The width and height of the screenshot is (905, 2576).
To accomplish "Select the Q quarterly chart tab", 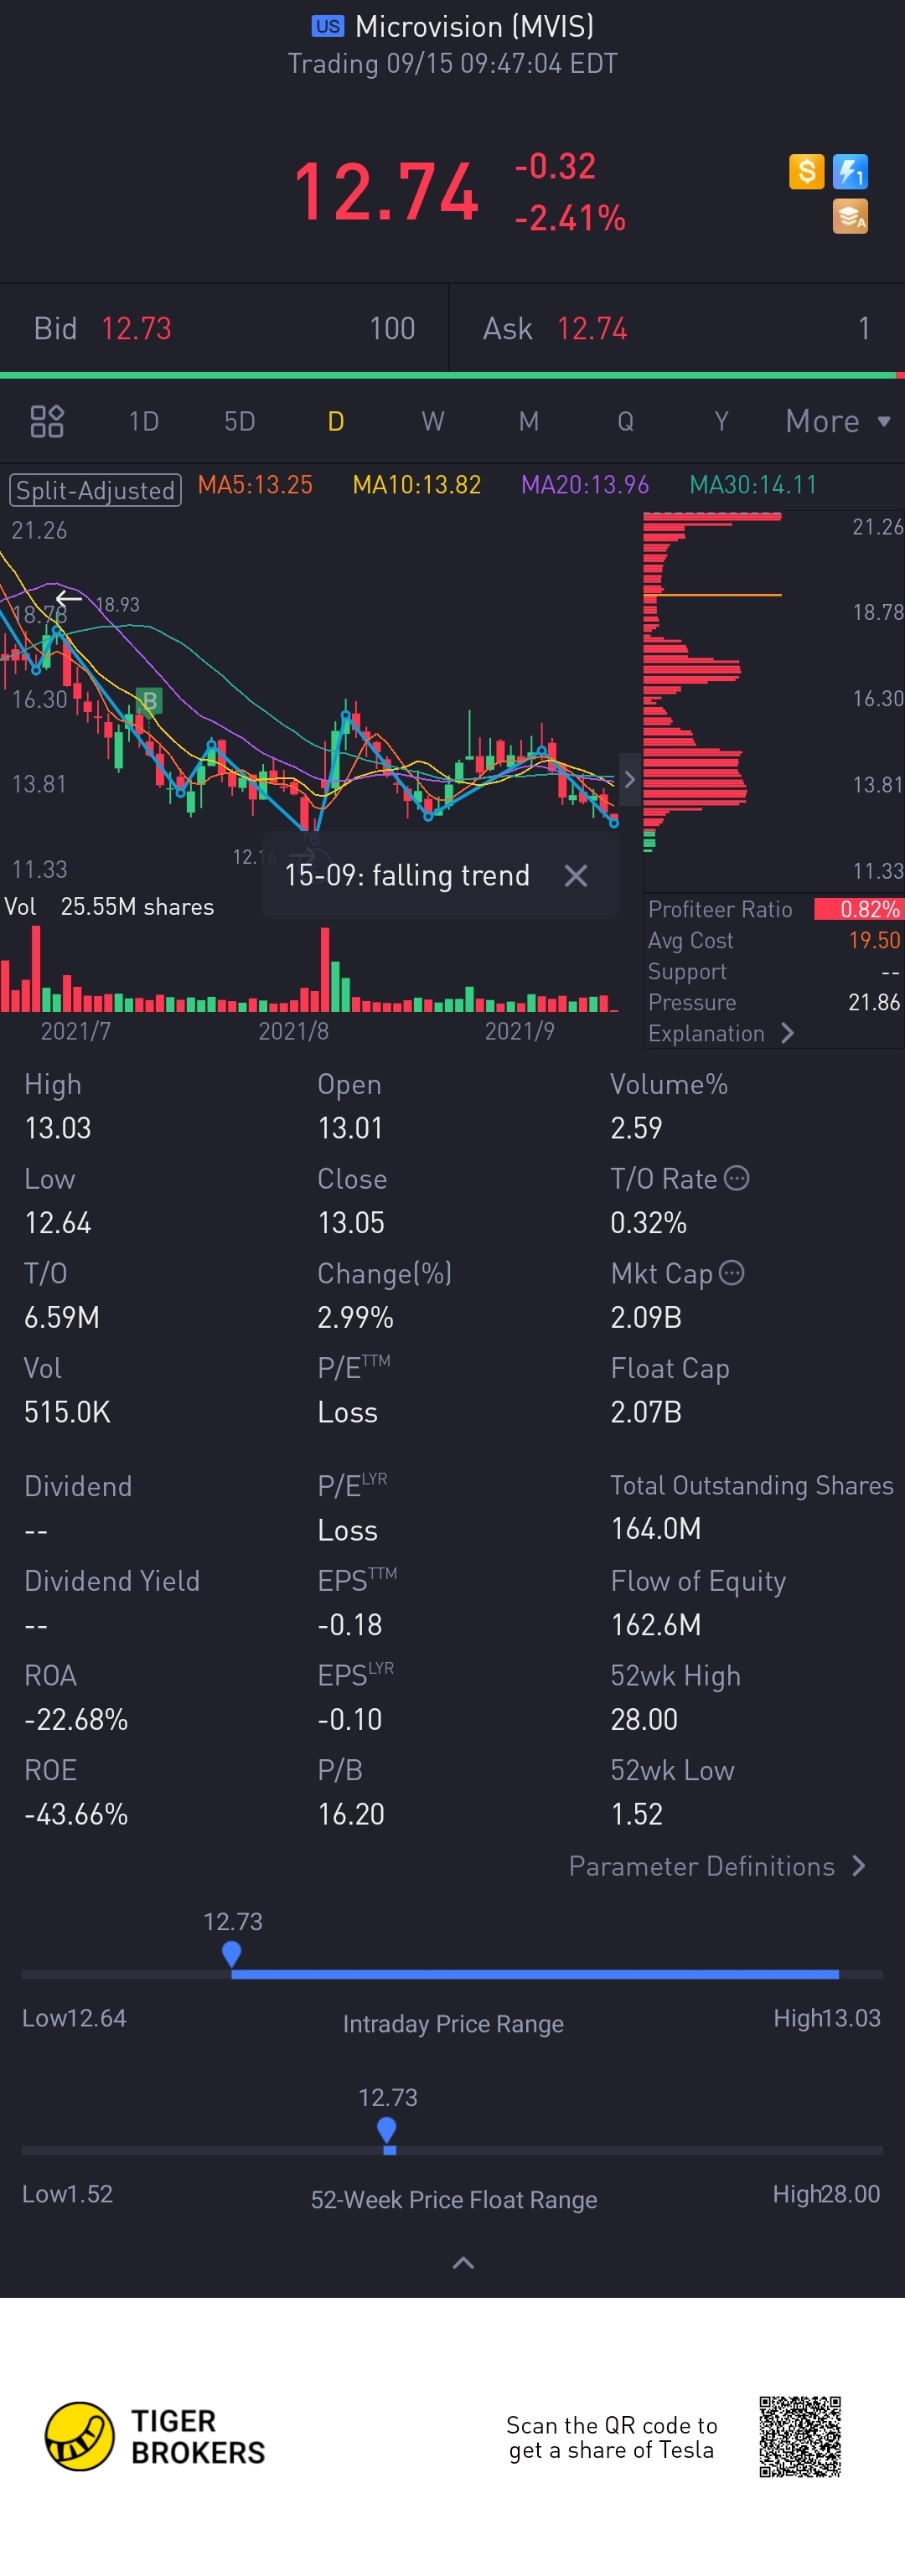I will click(x=625, y=421).
